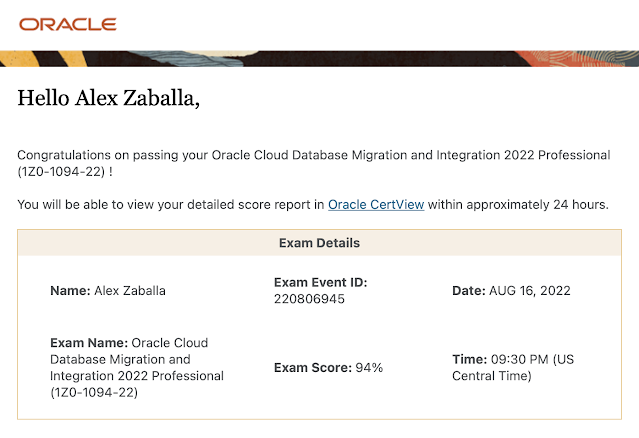Click the Name label in exam details
This screenshot has width=639, height=438.
(69, 291)
